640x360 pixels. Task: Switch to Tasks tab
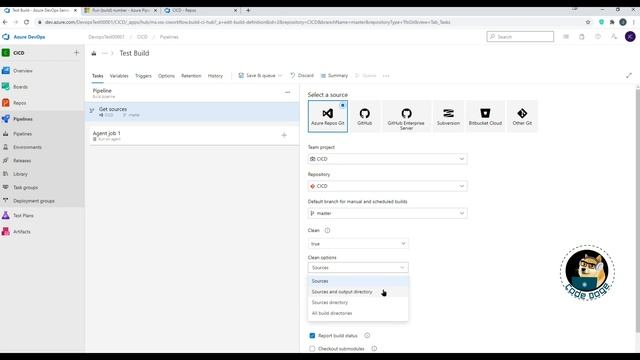[x=98, y=76]
